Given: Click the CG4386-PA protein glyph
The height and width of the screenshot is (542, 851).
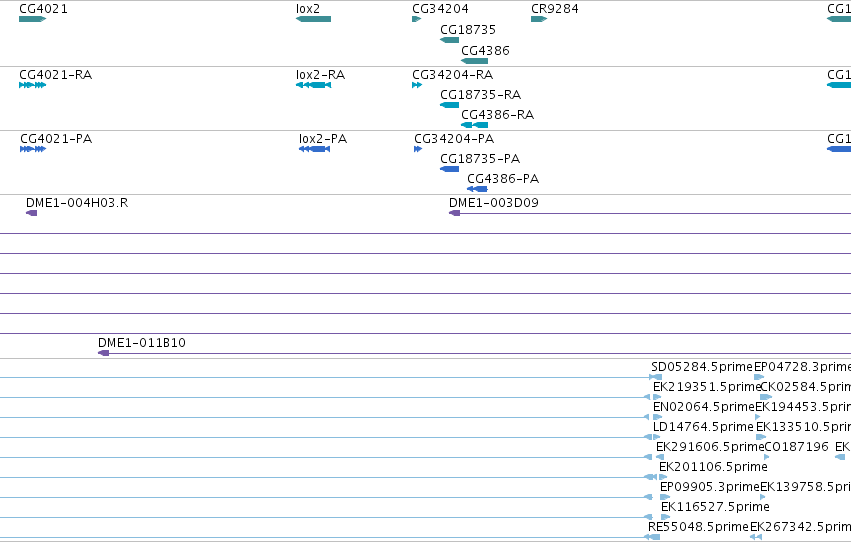Looking at the screenshot, I should [x=478, y=189].
